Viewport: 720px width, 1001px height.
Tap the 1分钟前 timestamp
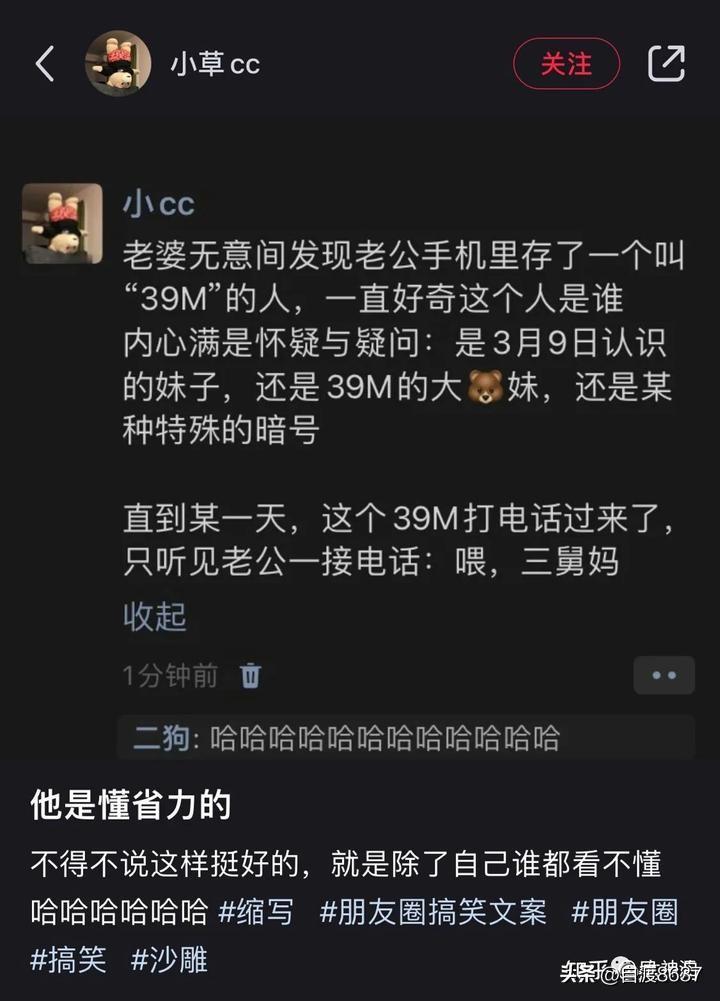170,675
